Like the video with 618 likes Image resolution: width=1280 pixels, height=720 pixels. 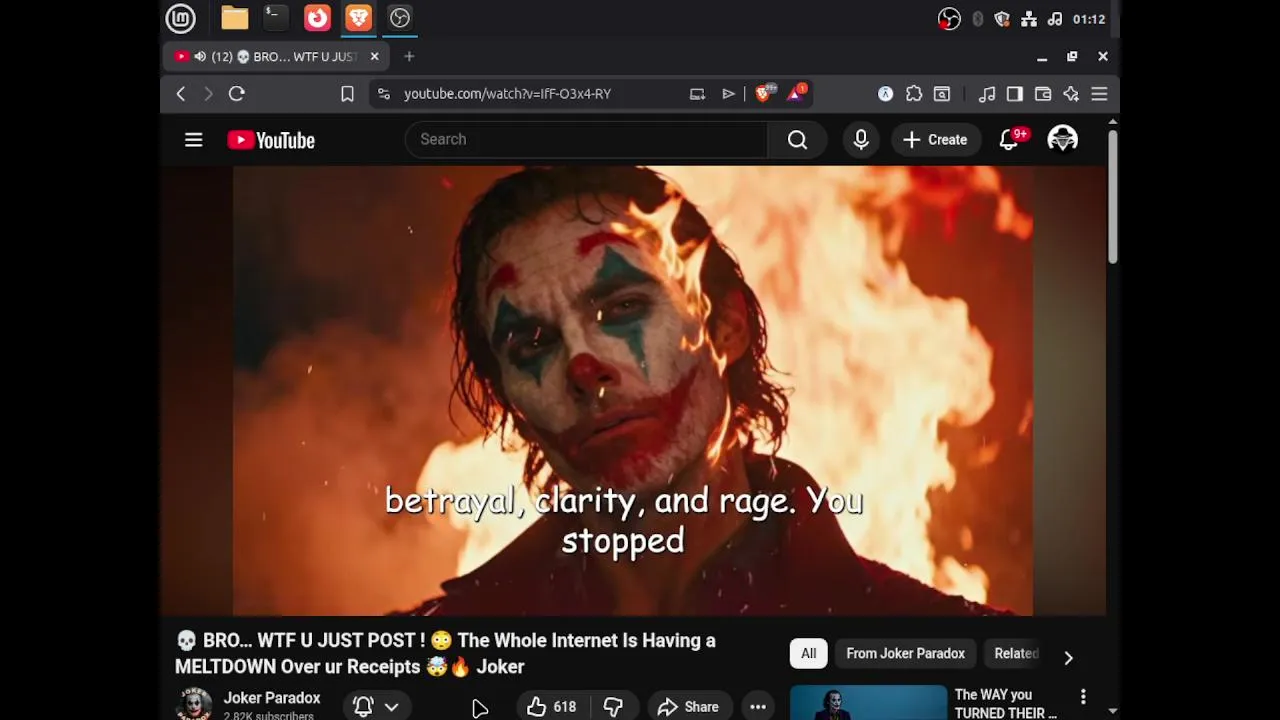point(551,707)
